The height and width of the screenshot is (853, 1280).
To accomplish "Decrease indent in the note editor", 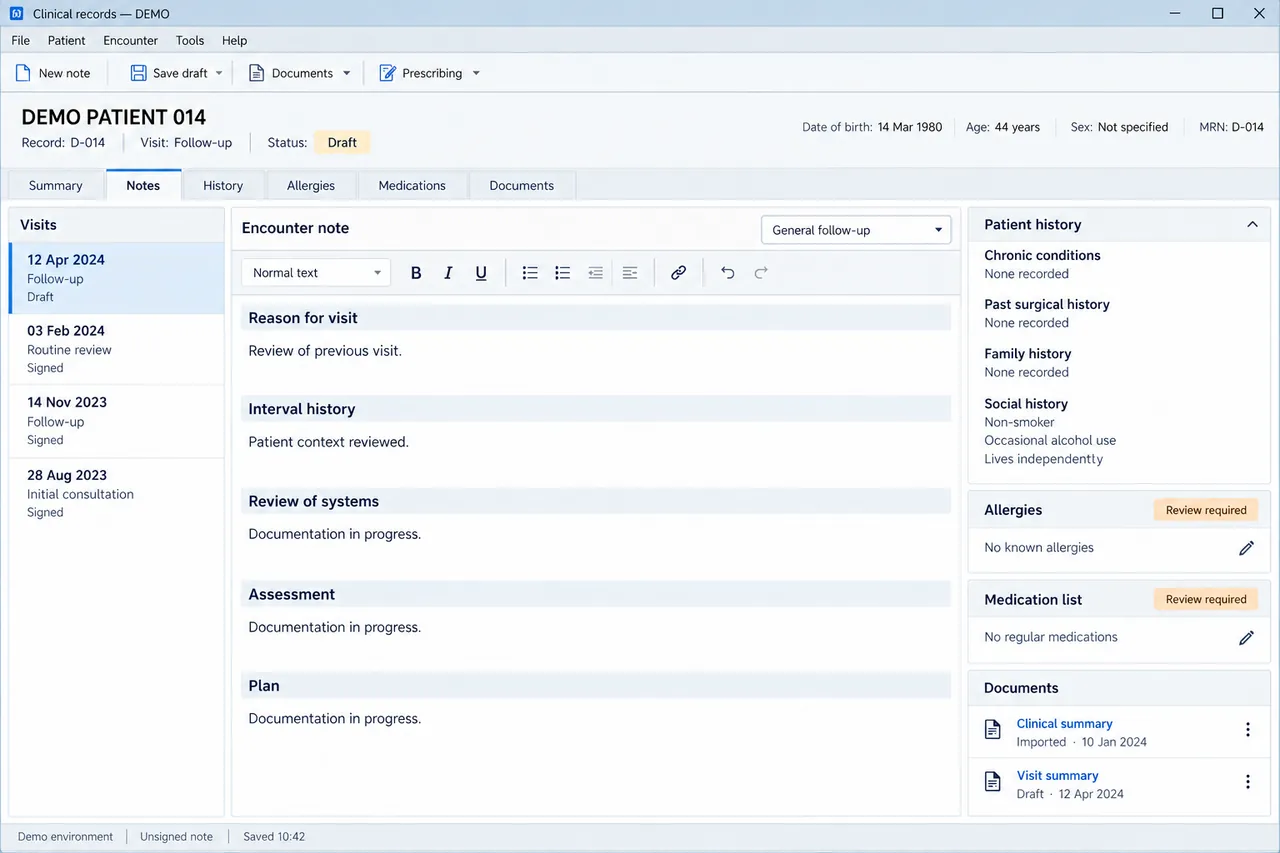I will coord(596,273).
